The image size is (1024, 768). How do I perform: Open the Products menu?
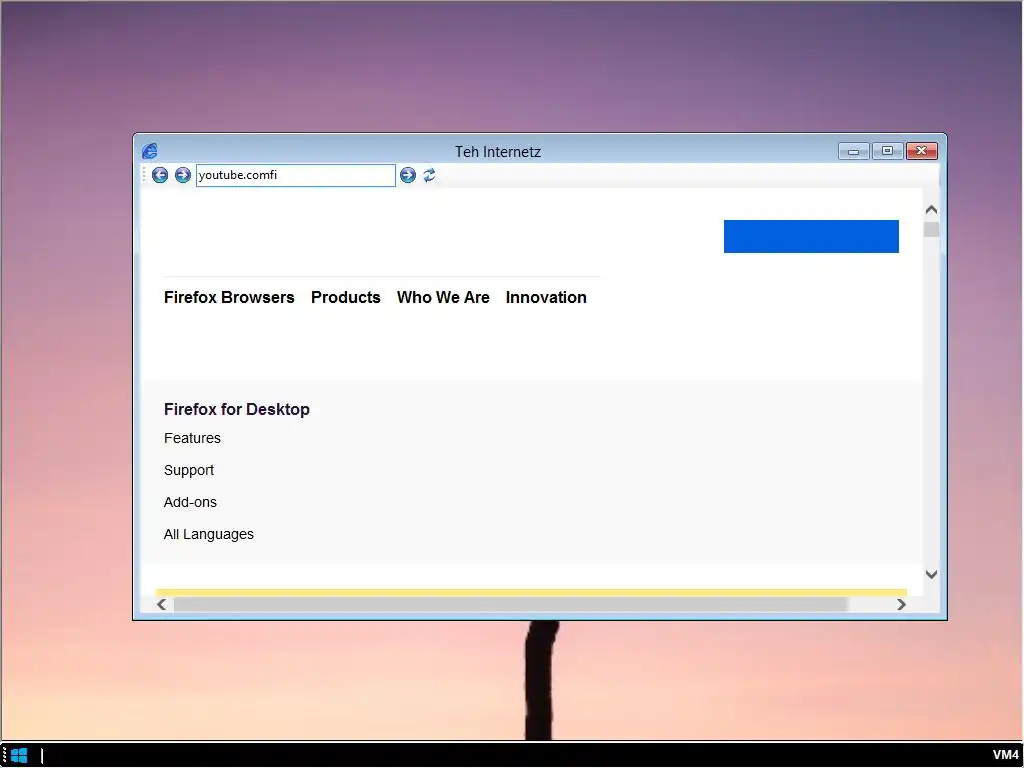point(345,297)
